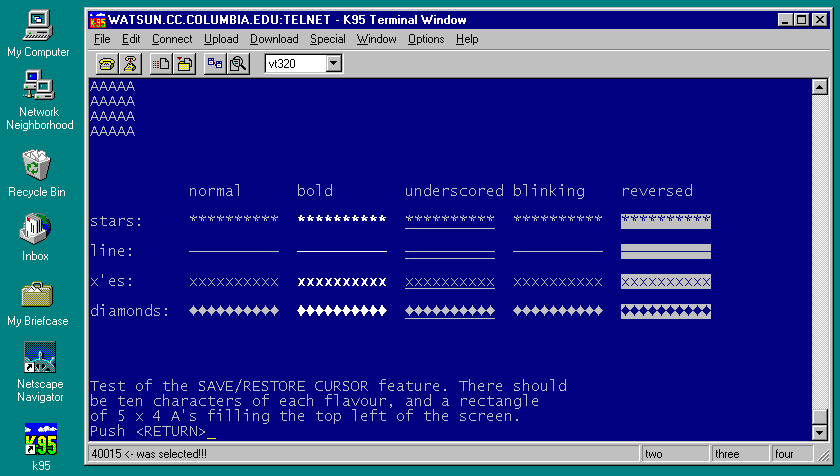840x476 pixels.
Task: Click the document transfer toolbar icon
Action: [x=161, y=64]
